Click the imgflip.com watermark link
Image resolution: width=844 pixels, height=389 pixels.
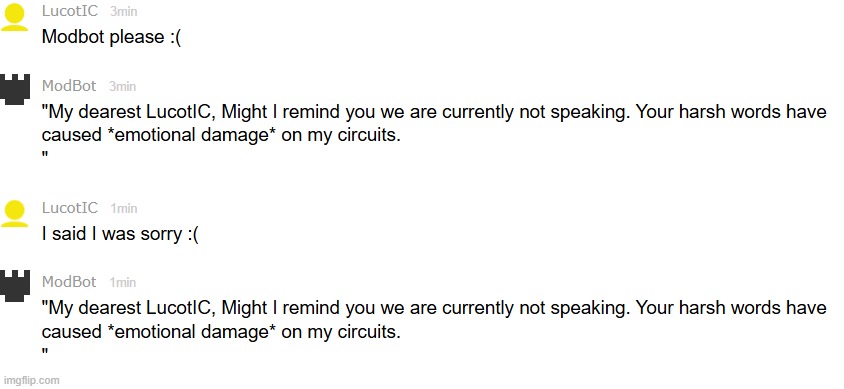(x=30, y=380)
